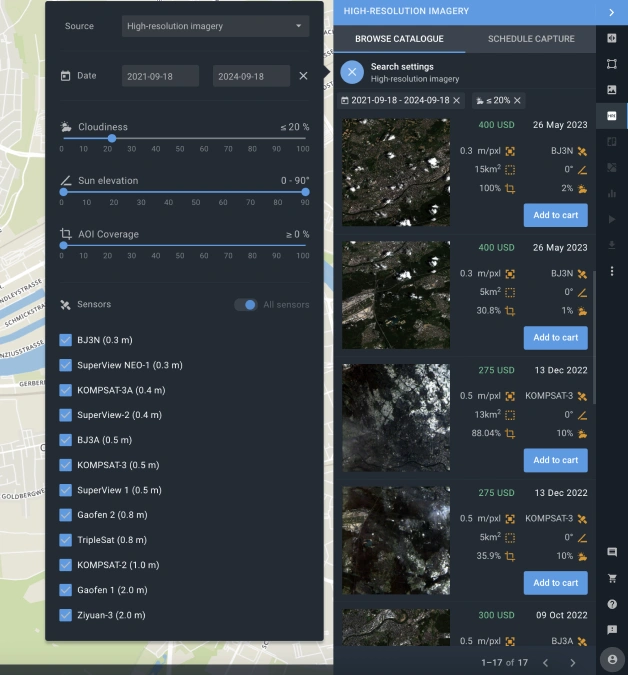The height and width of the screenshot is (675, 628).
Task: Add first 26 May 2023 15km² image to cart
Action: (555, 215)
